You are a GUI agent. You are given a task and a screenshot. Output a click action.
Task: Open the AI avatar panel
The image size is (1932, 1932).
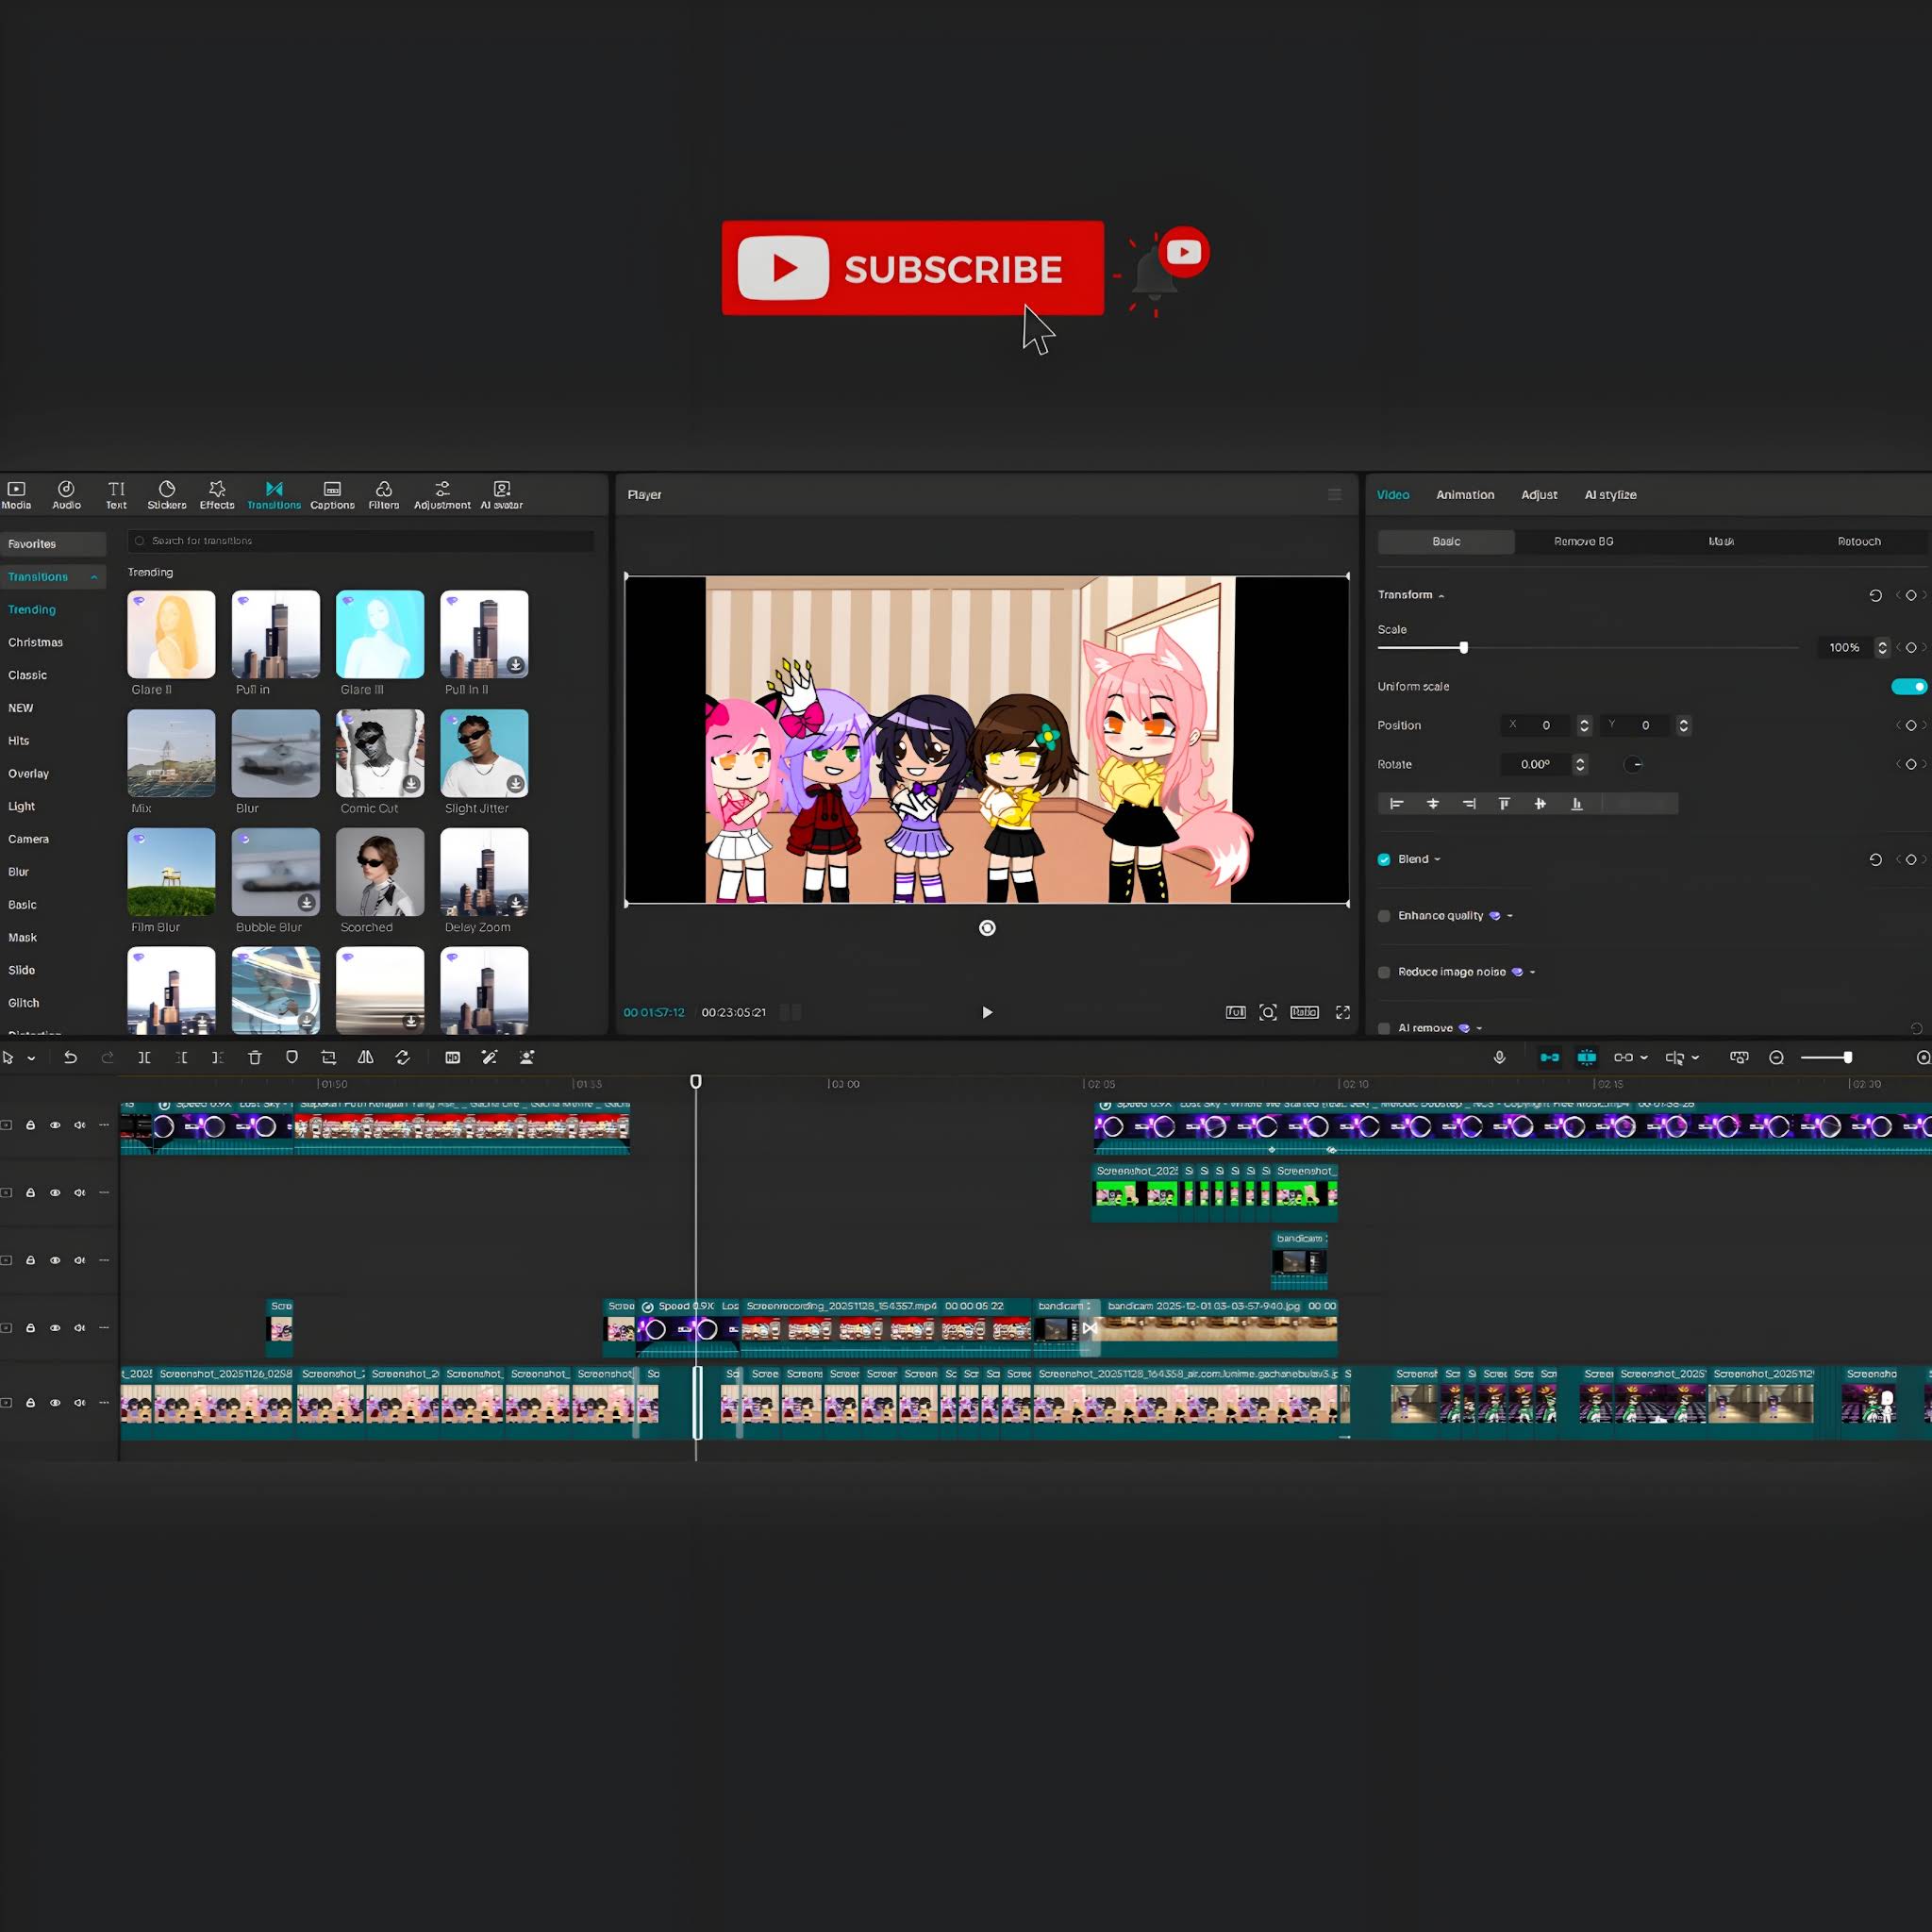501,495
